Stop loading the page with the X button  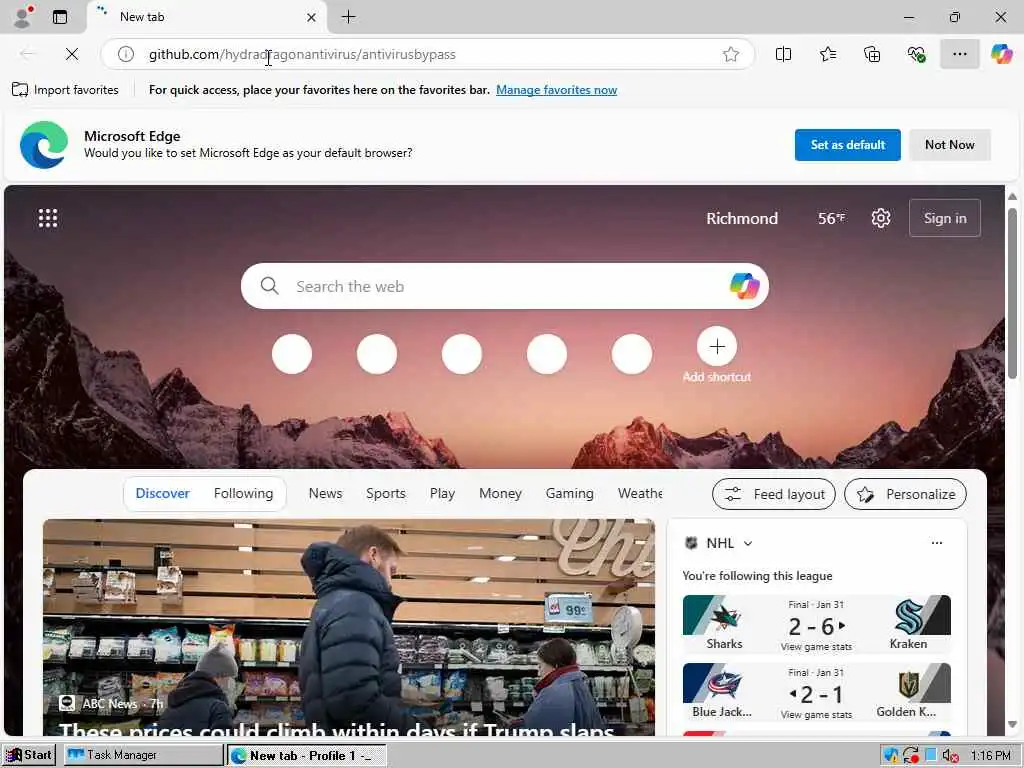[72, 54]
